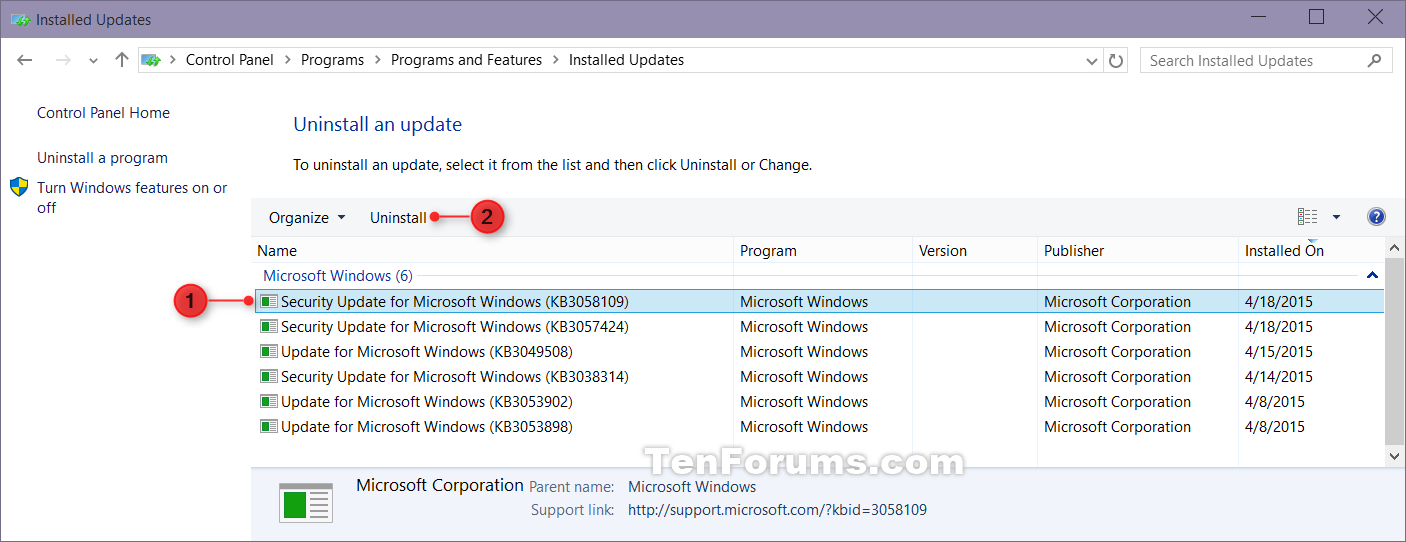Image resolution: width=1406 pixels, height=542 pixels.
Task: Click Microsoft Windows program cell for KB3053898
Action: point(804,426)
